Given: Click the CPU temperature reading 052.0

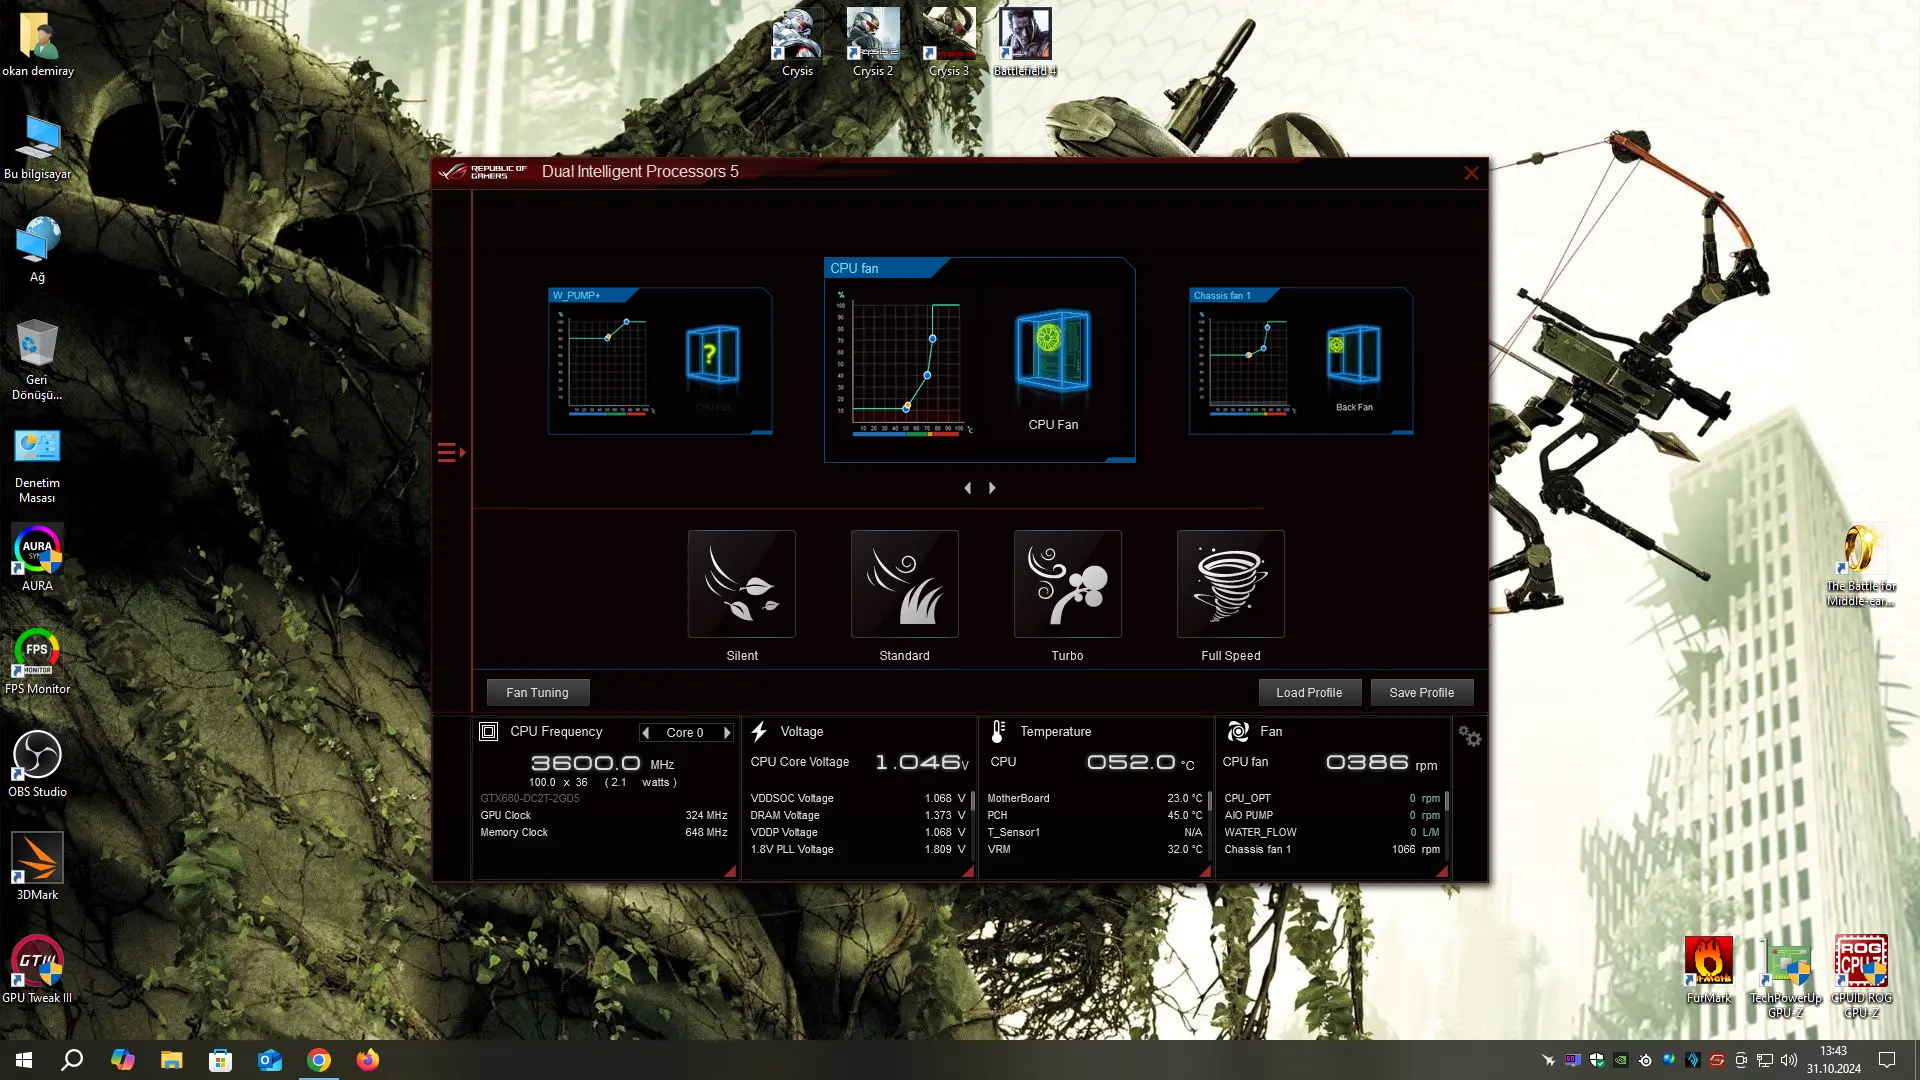Looking at the screenshot, I should [x=1131, y=762].
